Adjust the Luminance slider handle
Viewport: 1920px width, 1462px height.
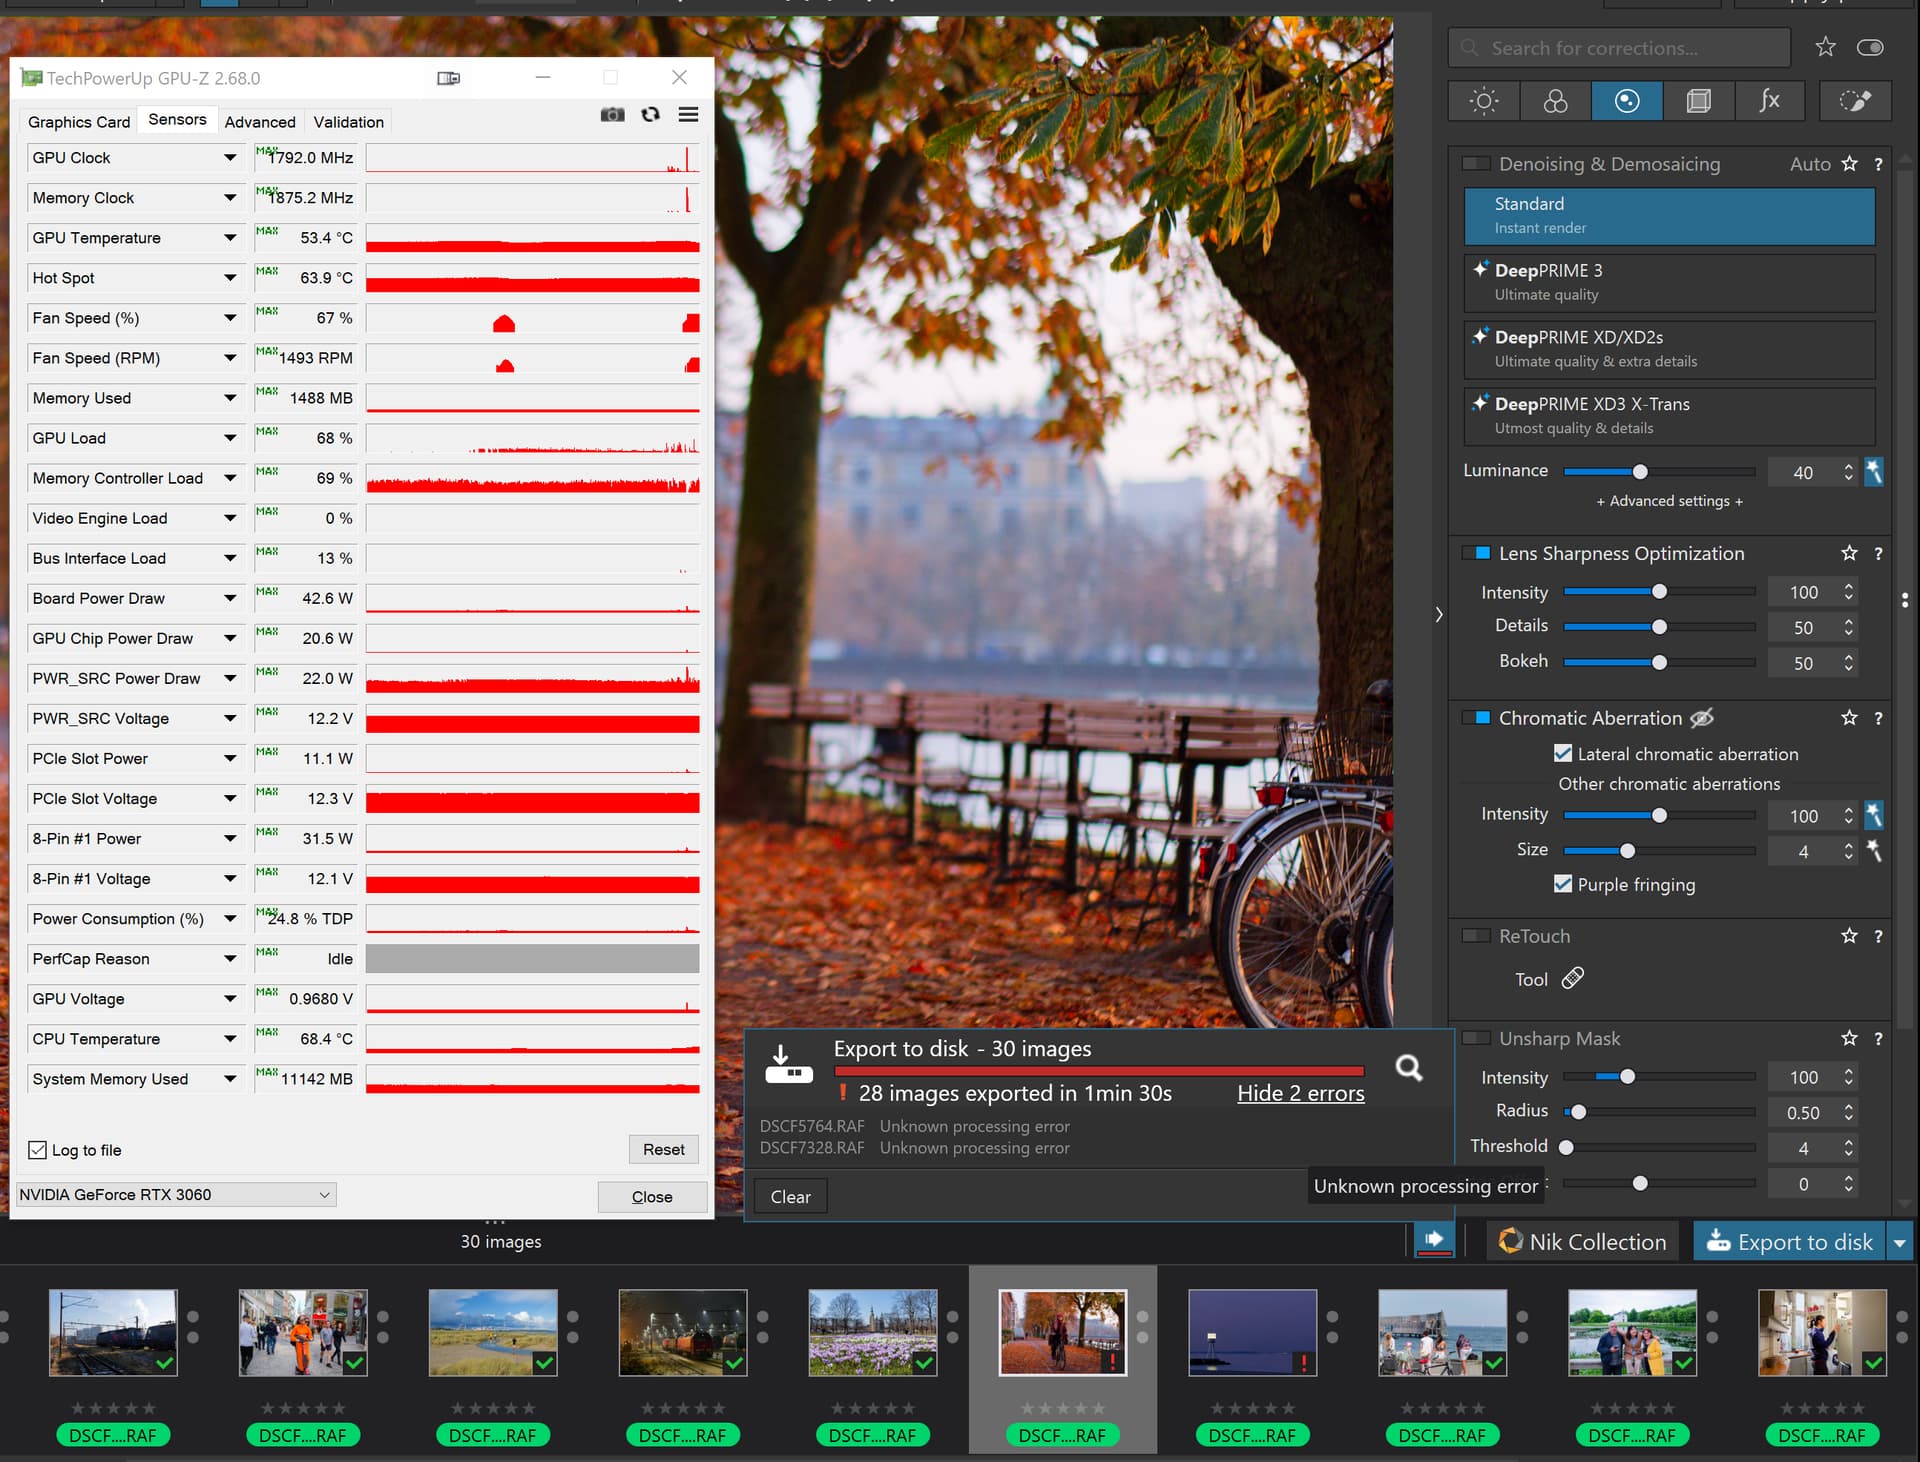(1640, 471)
